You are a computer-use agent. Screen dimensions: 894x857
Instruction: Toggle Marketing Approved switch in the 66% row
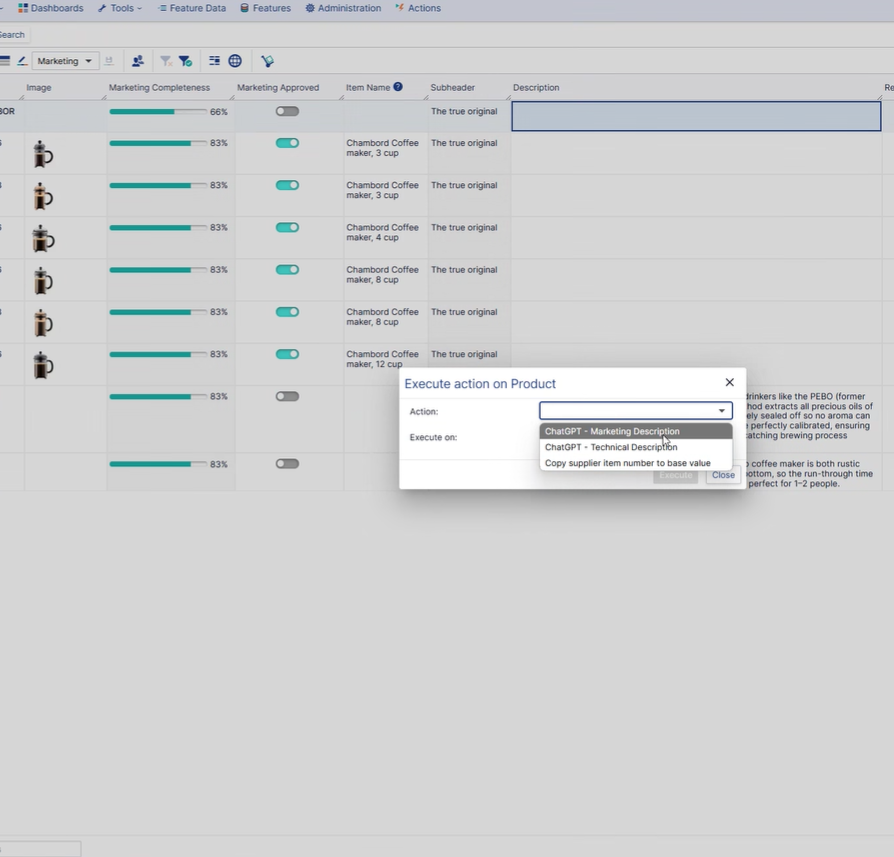point(287,112)
